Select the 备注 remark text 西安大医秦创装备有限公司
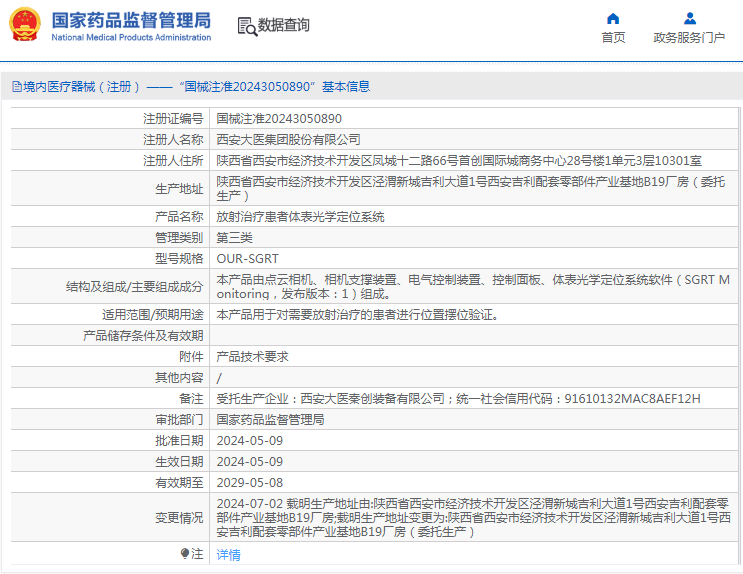 (372, 399)
